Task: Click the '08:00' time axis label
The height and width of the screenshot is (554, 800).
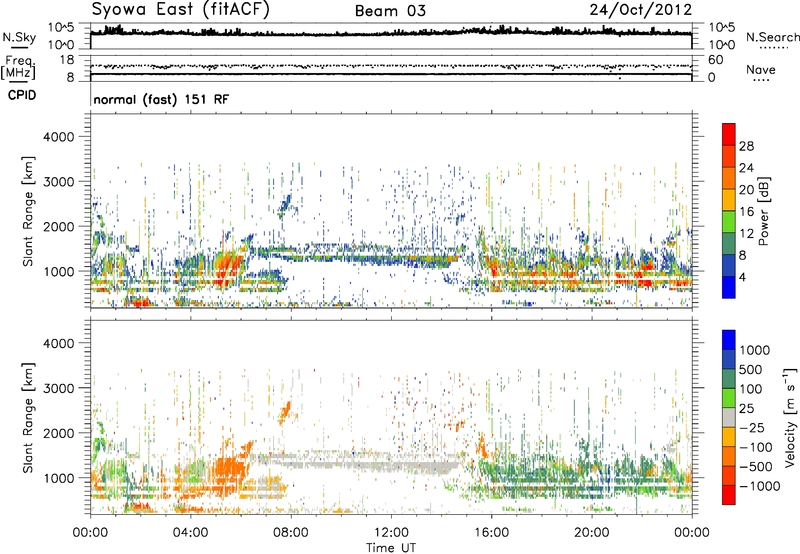Action: pyautogui.click(x=291, y=533)
